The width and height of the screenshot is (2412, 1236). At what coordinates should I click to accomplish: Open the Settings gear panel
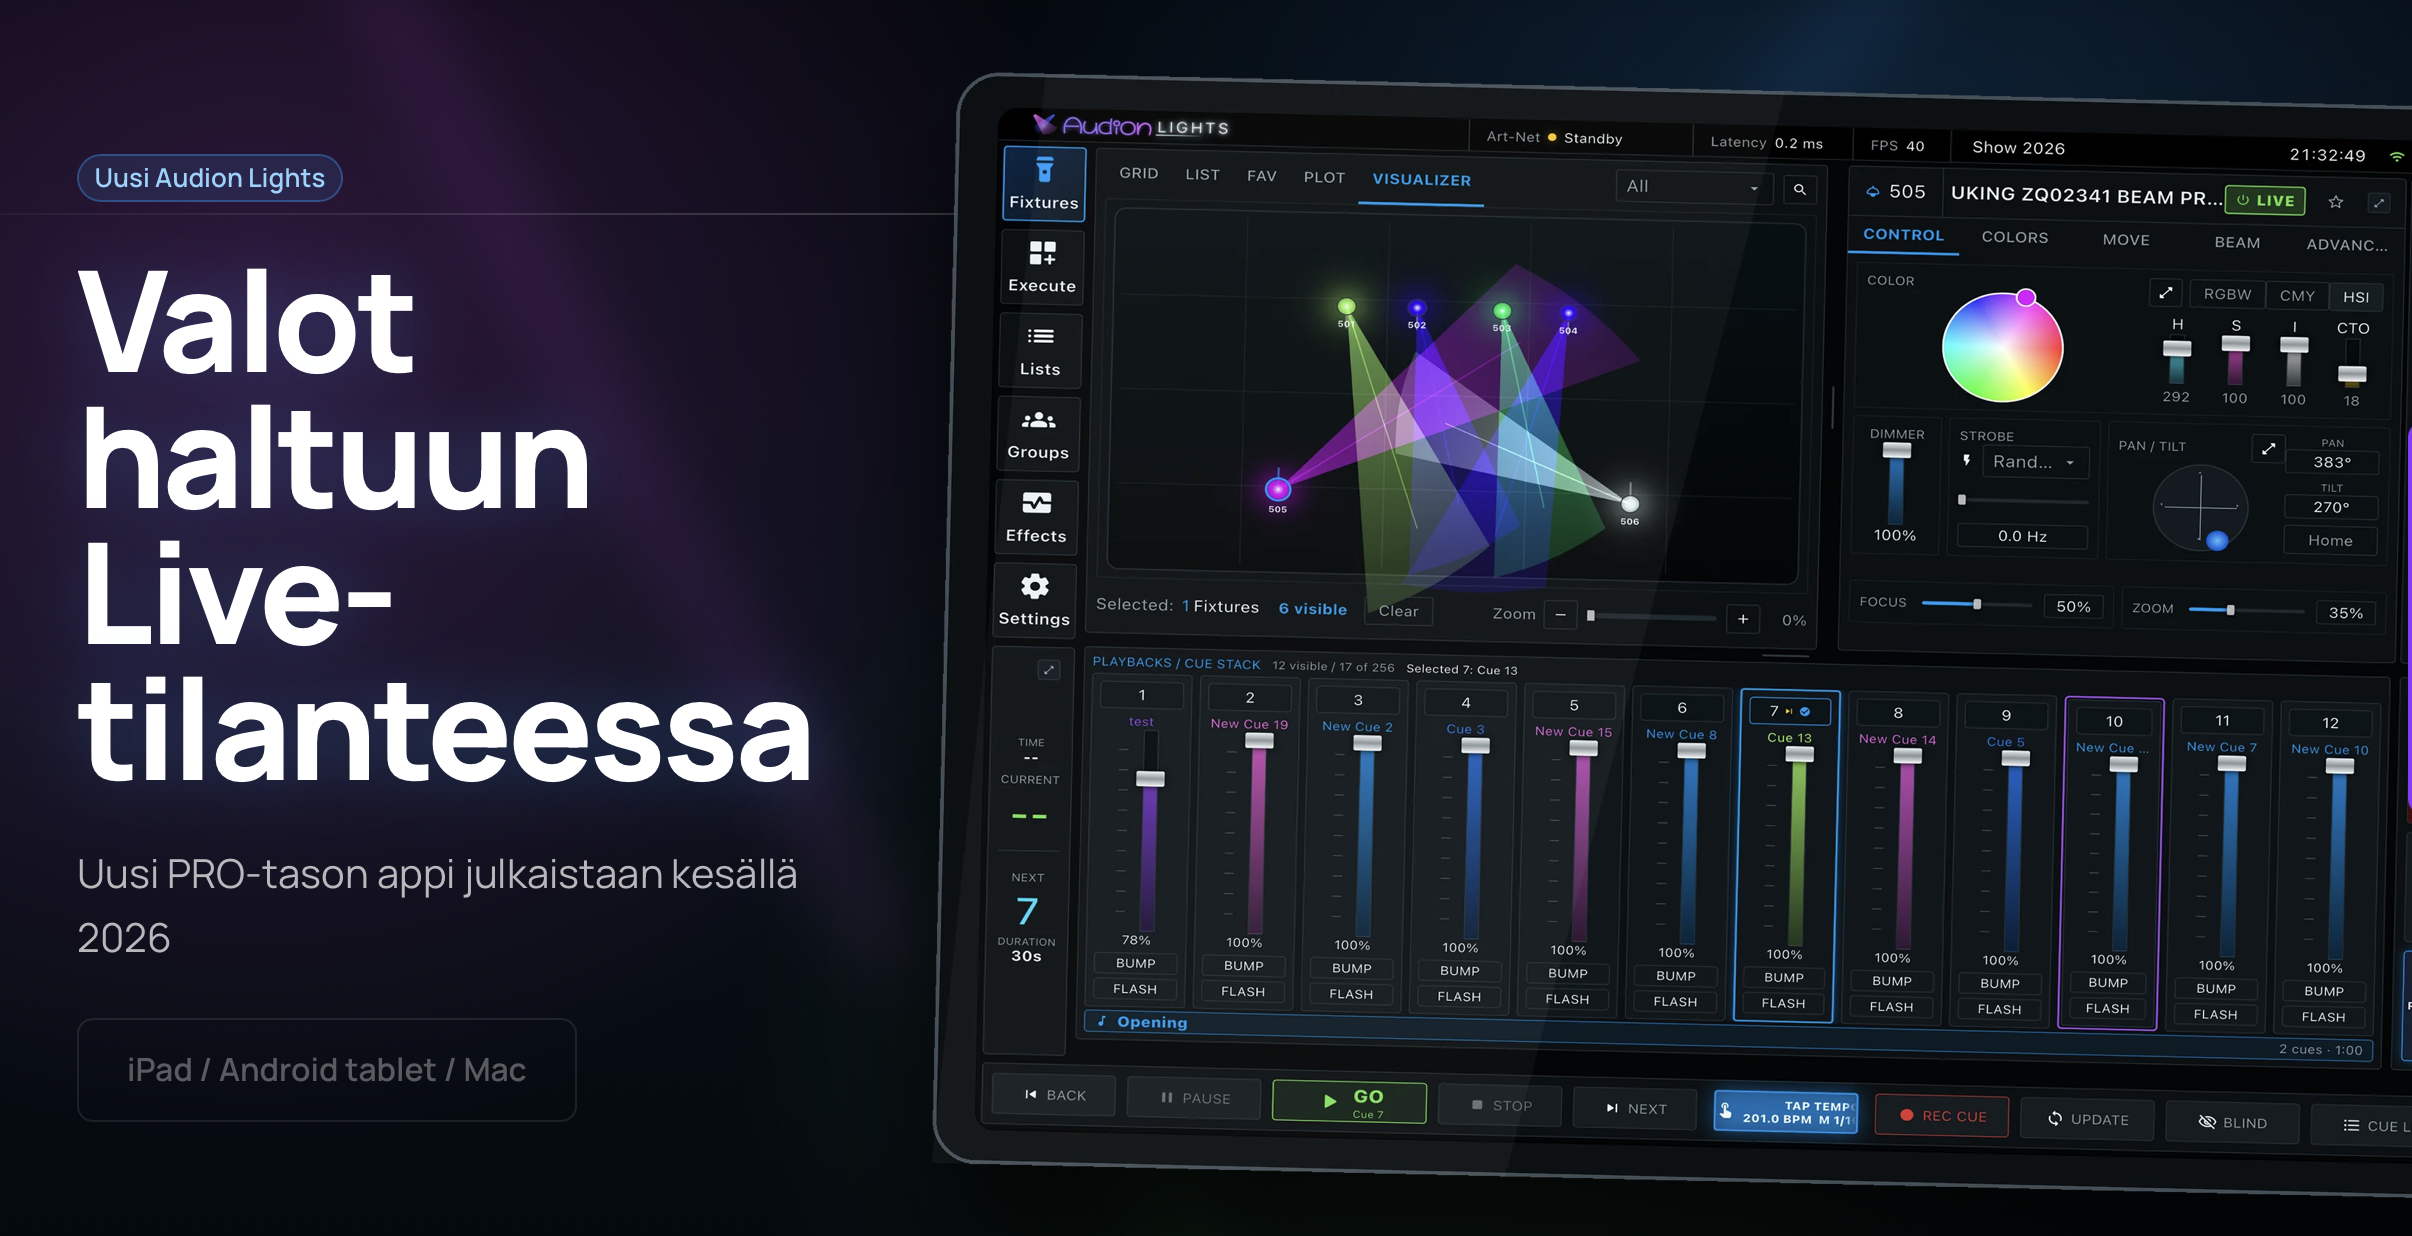pos(1034,600)
